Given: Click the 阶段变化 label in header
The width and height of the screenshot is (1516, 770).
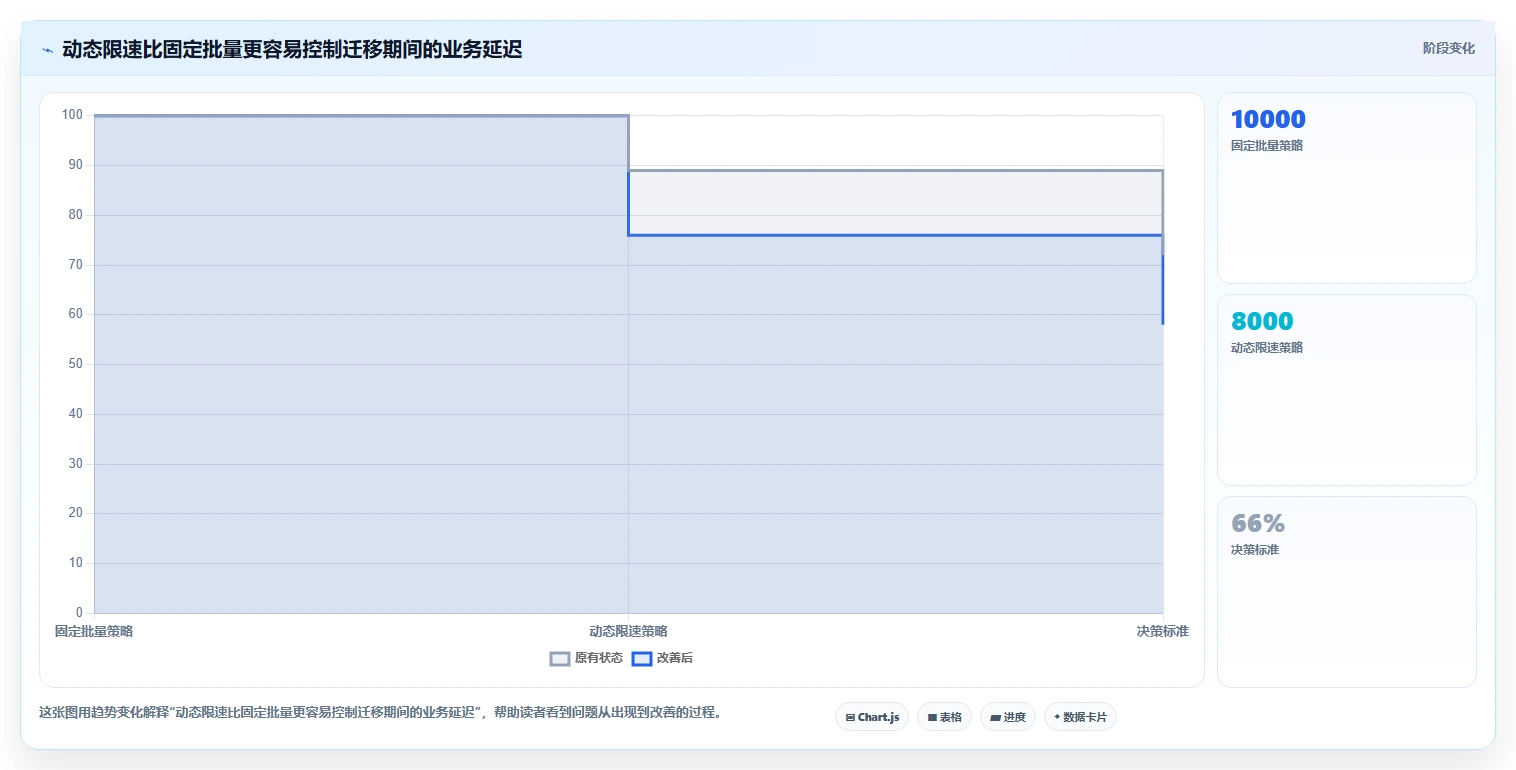Looking at the screenshot, I should (x=1448, y=48).
